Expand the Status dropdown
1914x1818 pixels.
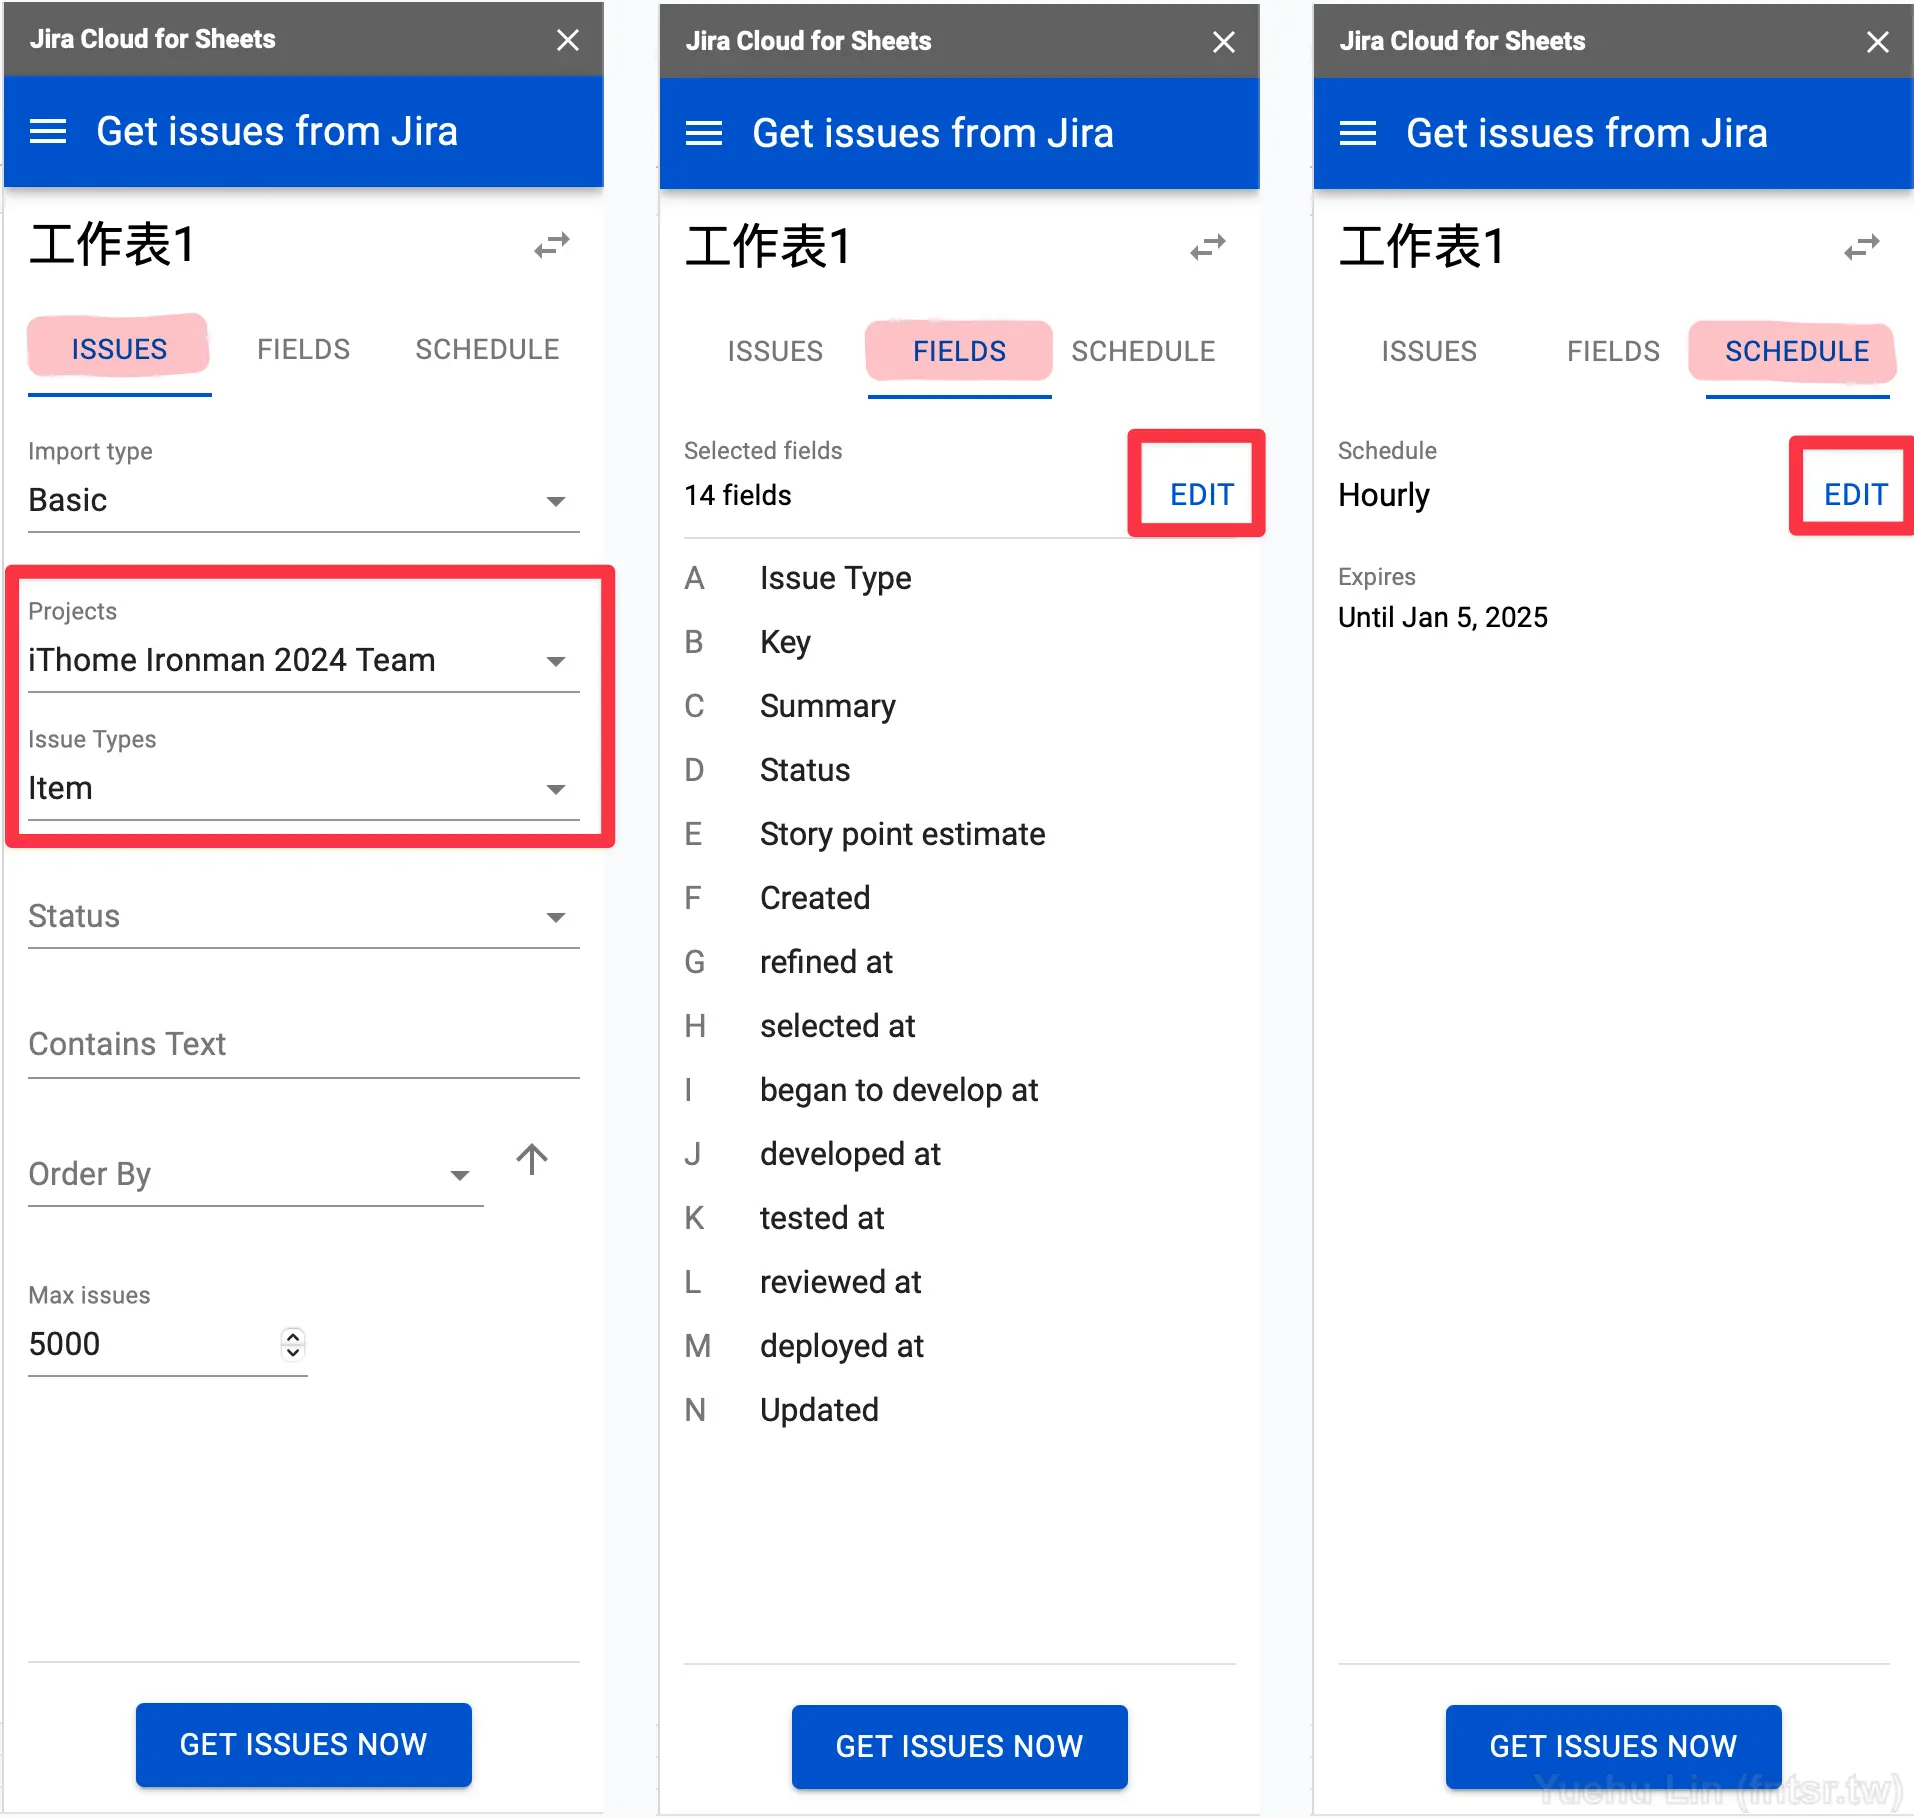tap(304, 916)
